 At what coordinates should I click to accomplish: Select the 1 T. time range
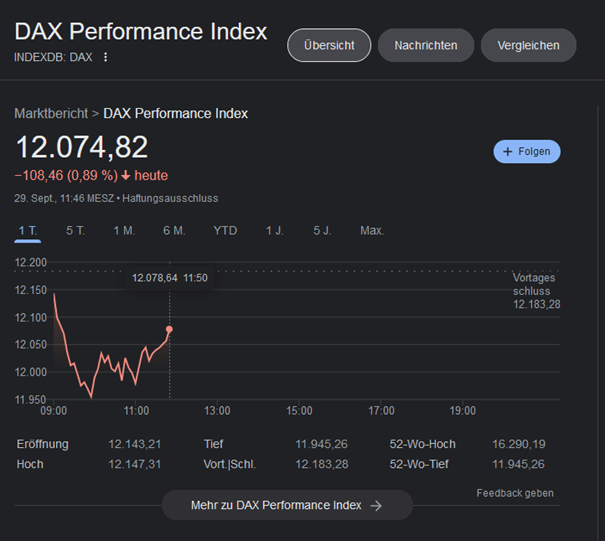pos(28,231)
